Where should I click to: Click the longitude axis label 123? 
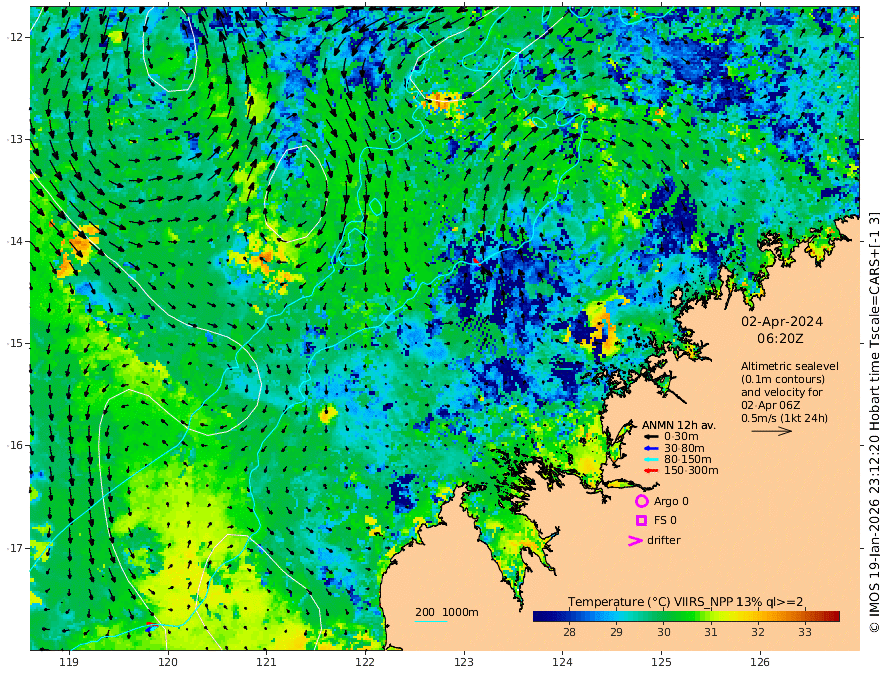[464, 662]
